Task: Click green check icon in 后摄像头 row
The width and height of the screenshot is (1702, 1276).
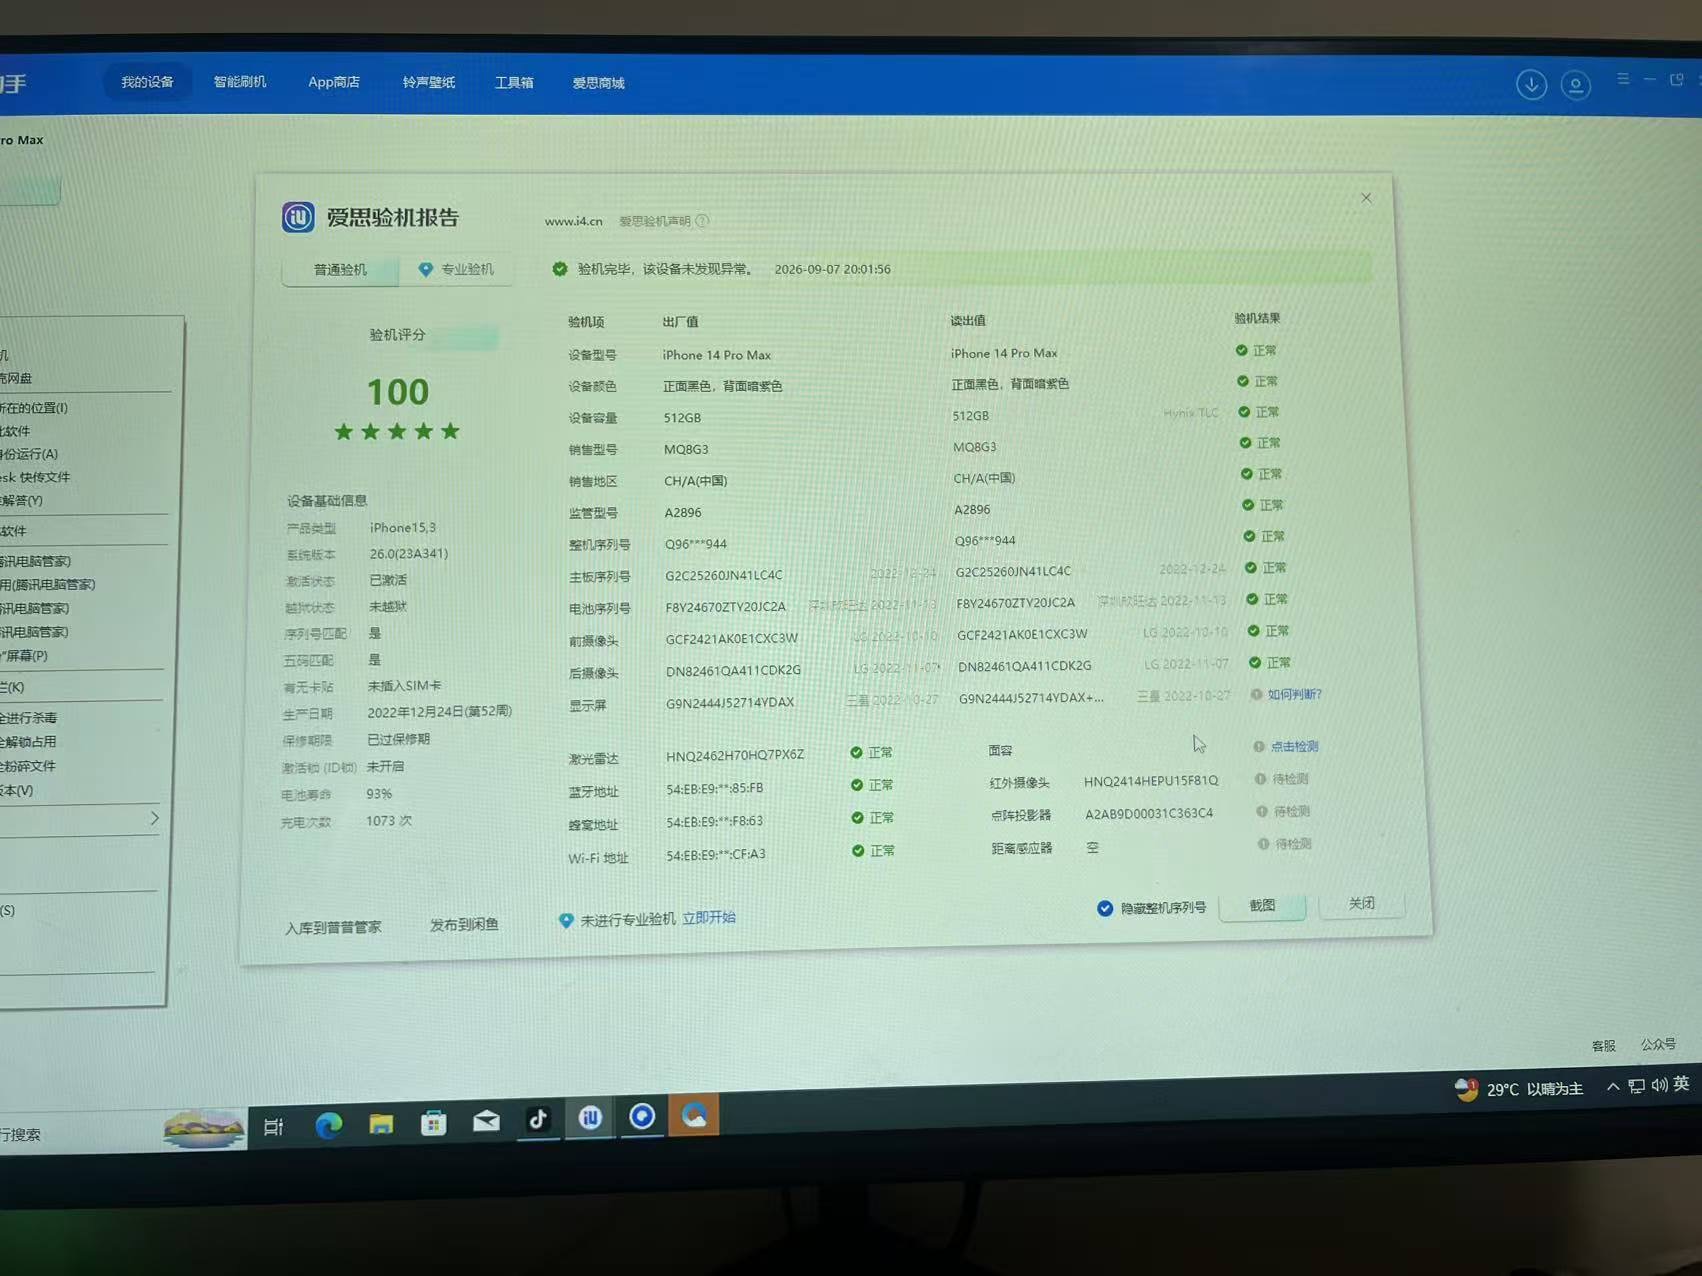Action: click(1255, 662)
